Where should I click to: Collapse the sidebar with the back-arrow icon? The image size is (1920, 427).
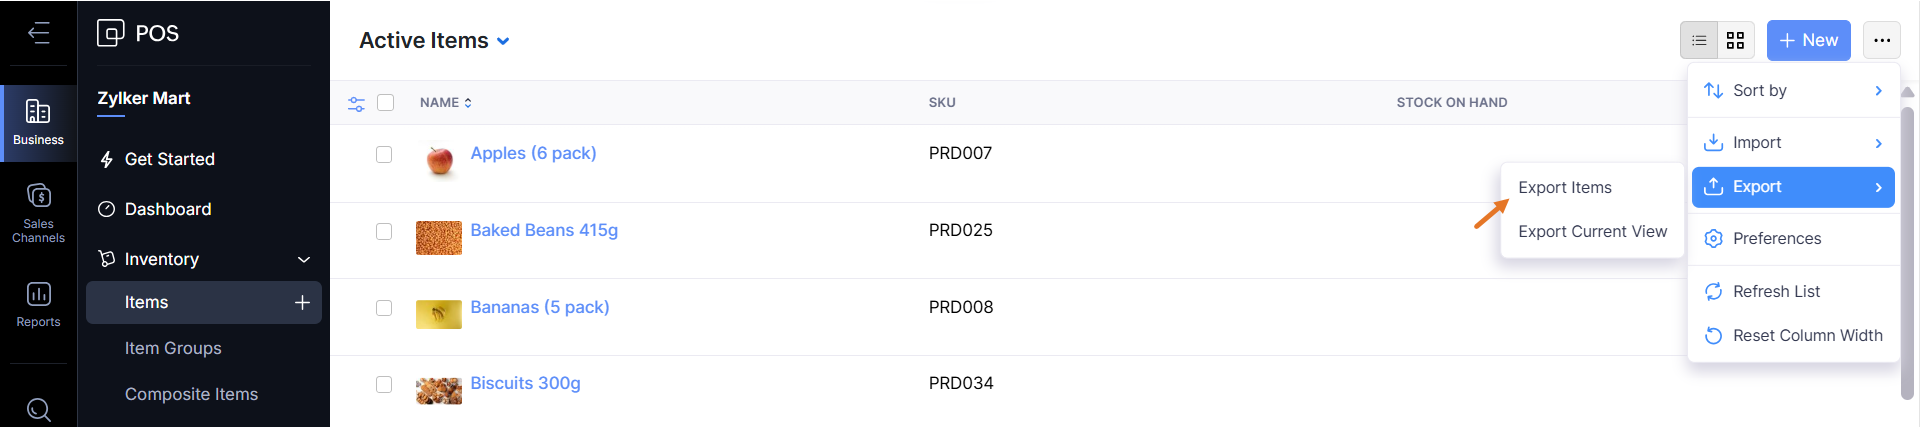[x=38, y=33]
